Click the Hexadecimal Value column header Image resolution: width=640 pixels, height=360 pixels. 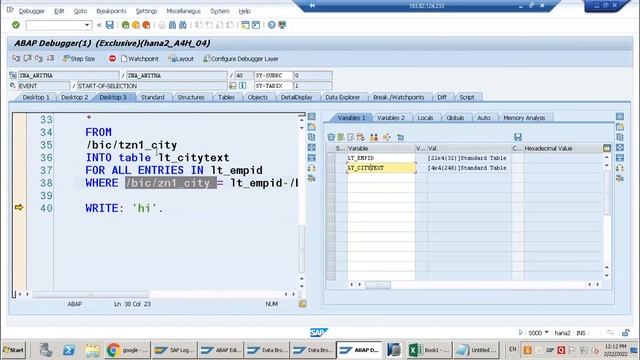pos(562,148)
